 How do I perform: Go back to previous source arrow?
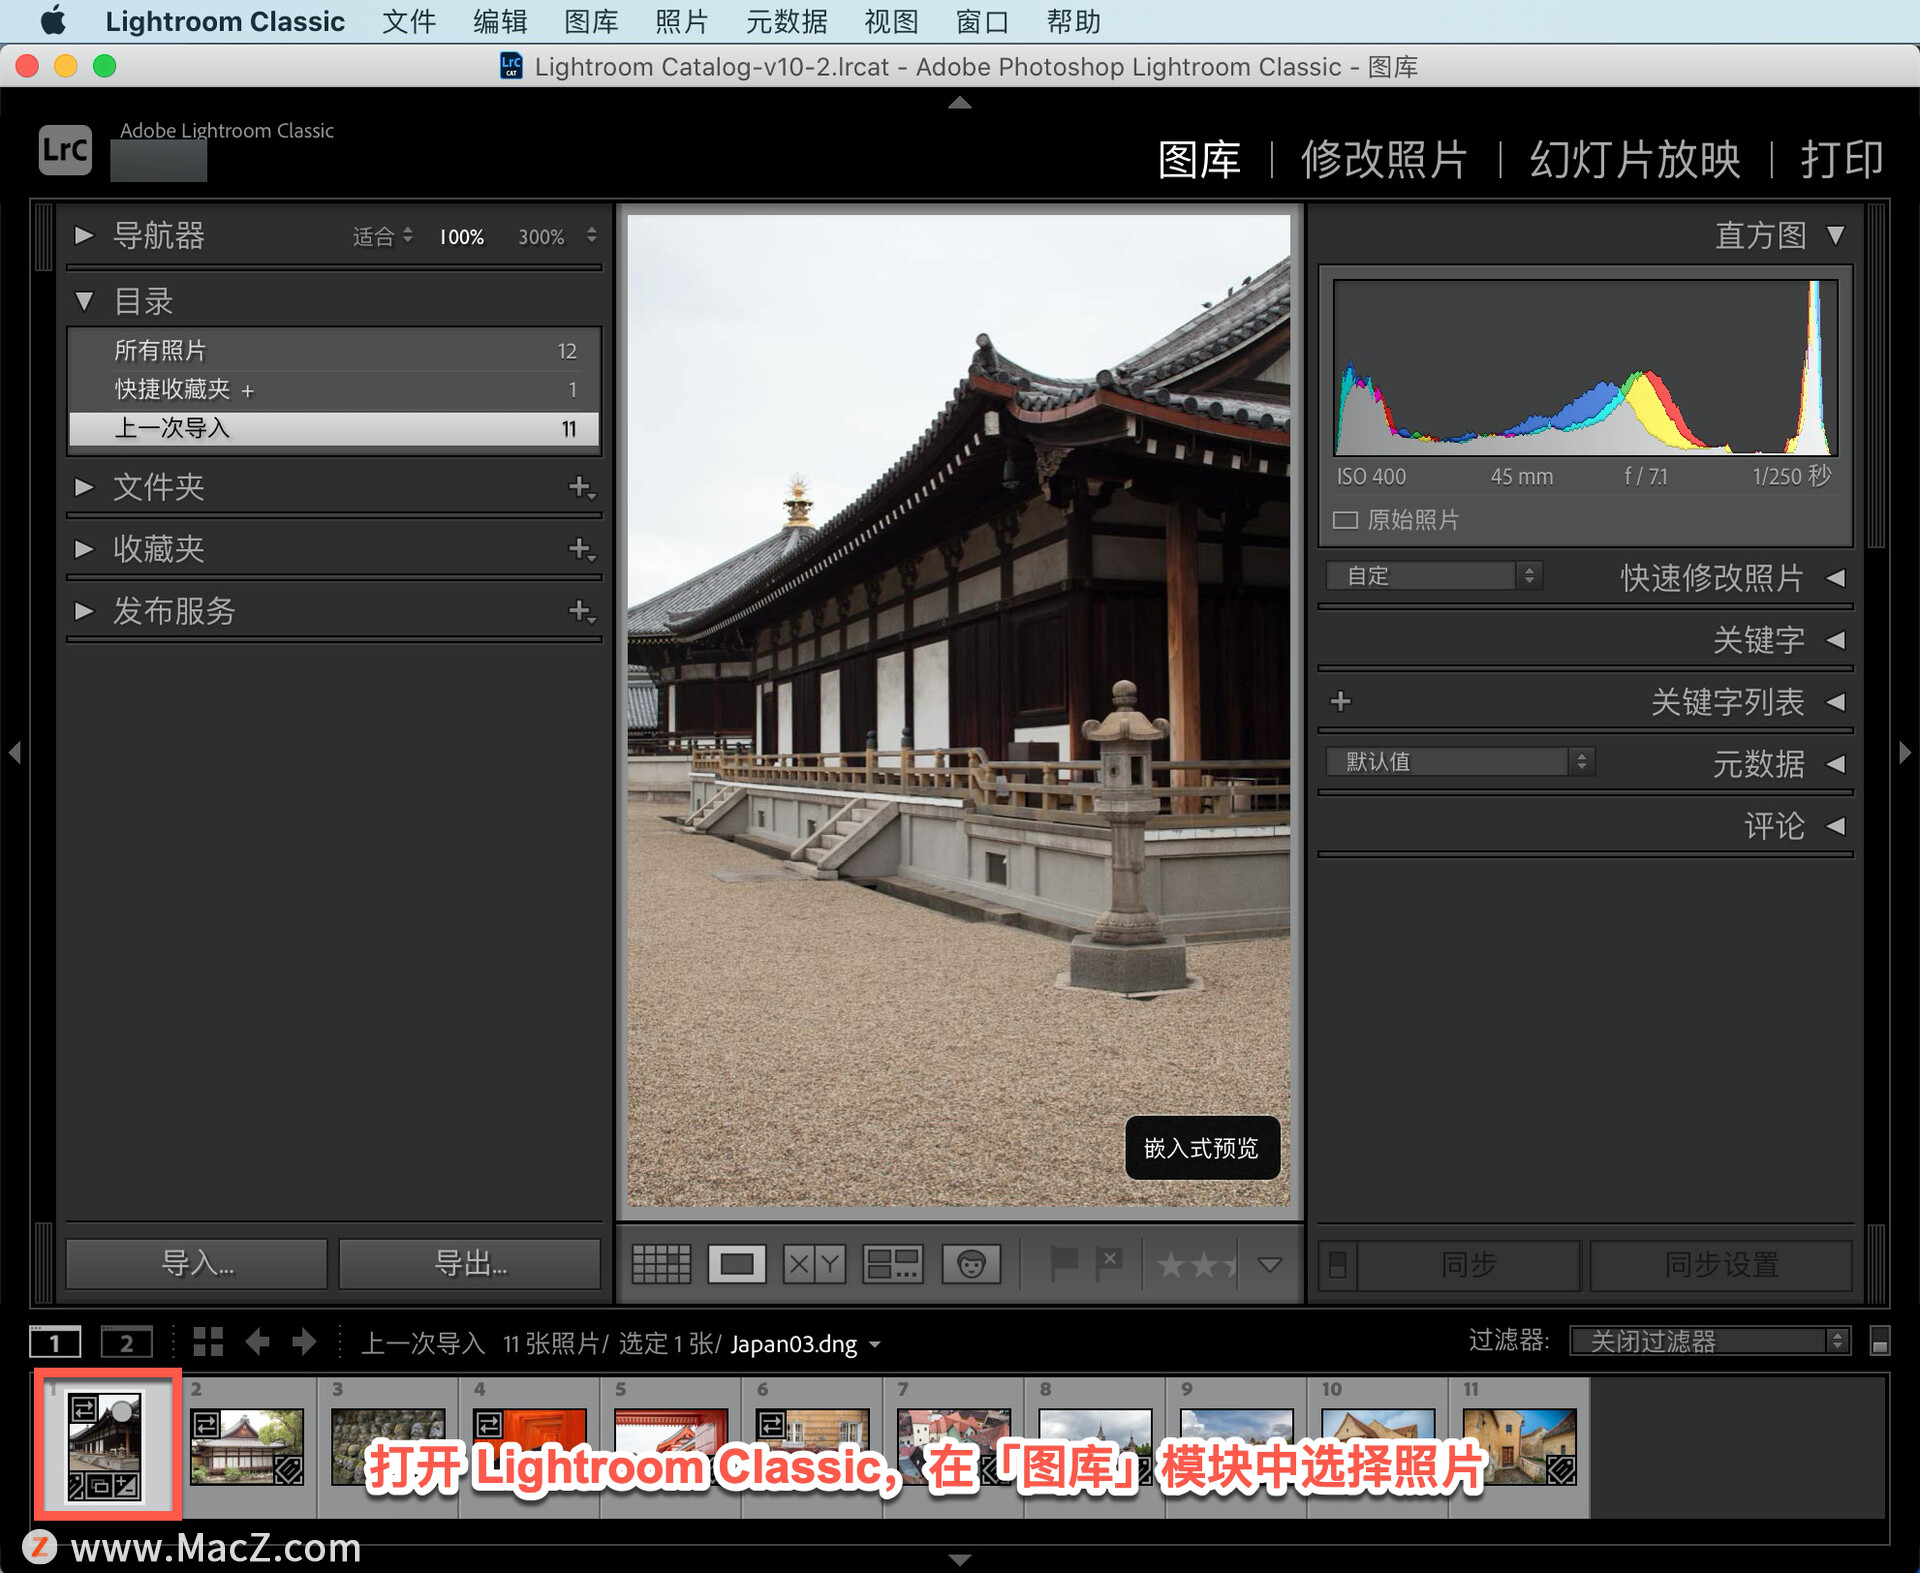pyautogui.click(x=258, y=1342)
